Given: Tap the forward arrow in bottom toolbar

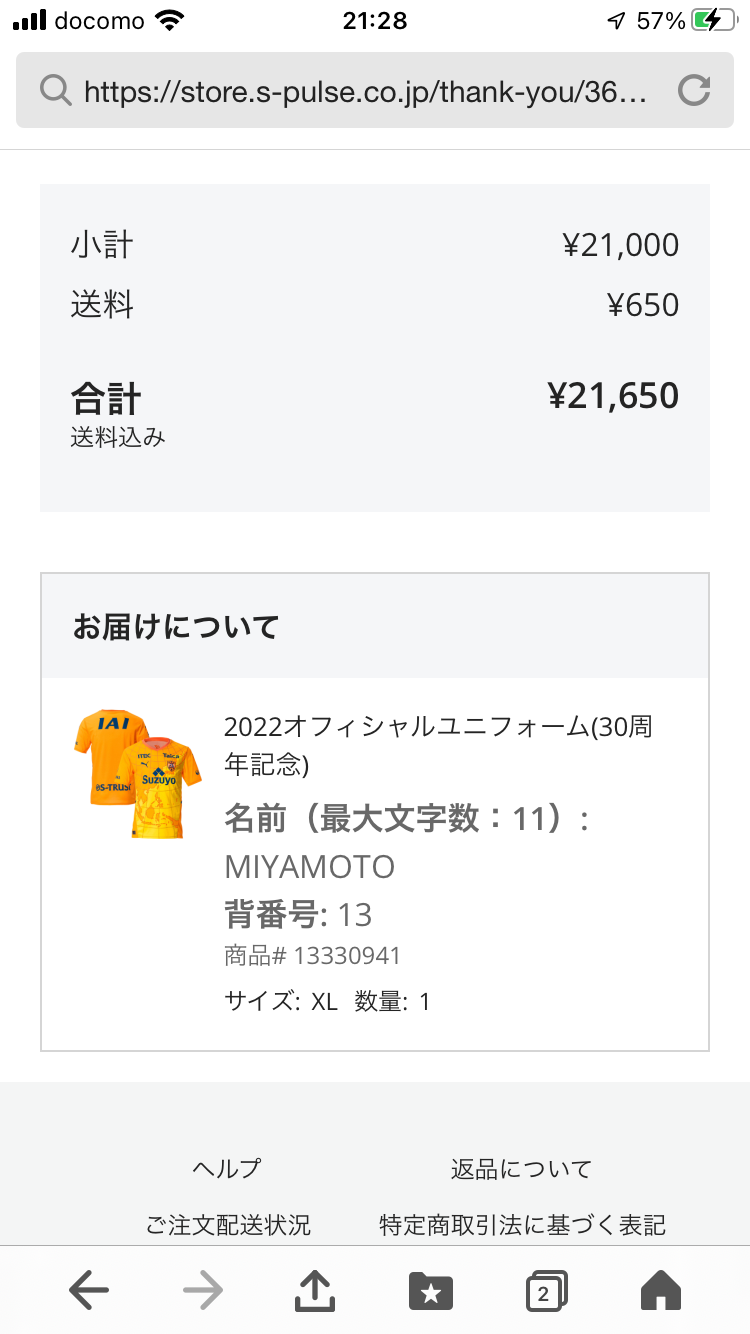Looking at the screenshot, I should pos(203,1291).
